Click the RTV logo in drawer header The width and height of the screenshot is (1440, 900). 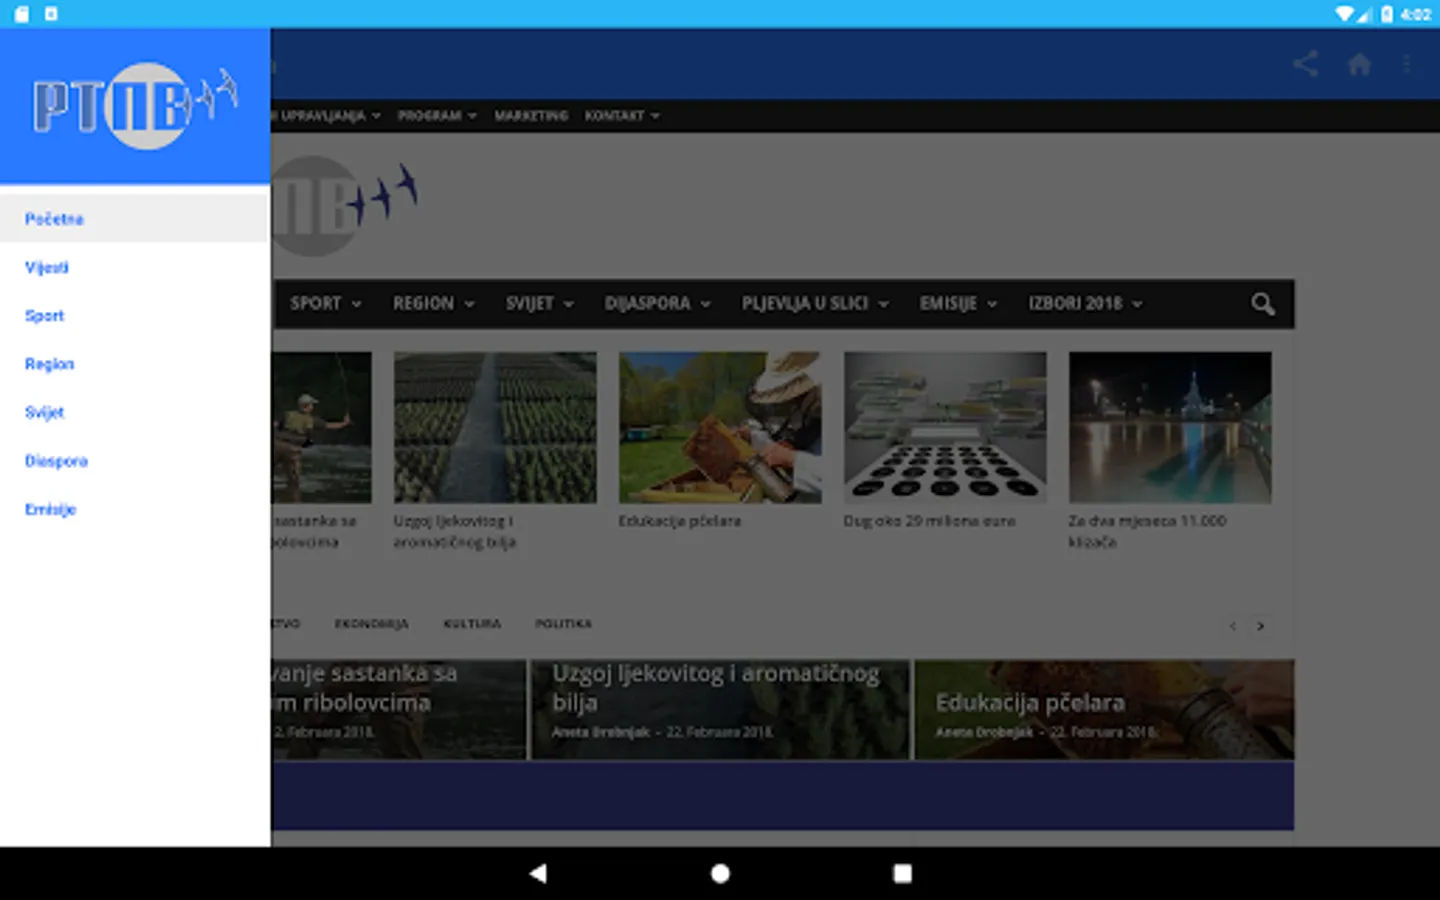coord(135,105)
